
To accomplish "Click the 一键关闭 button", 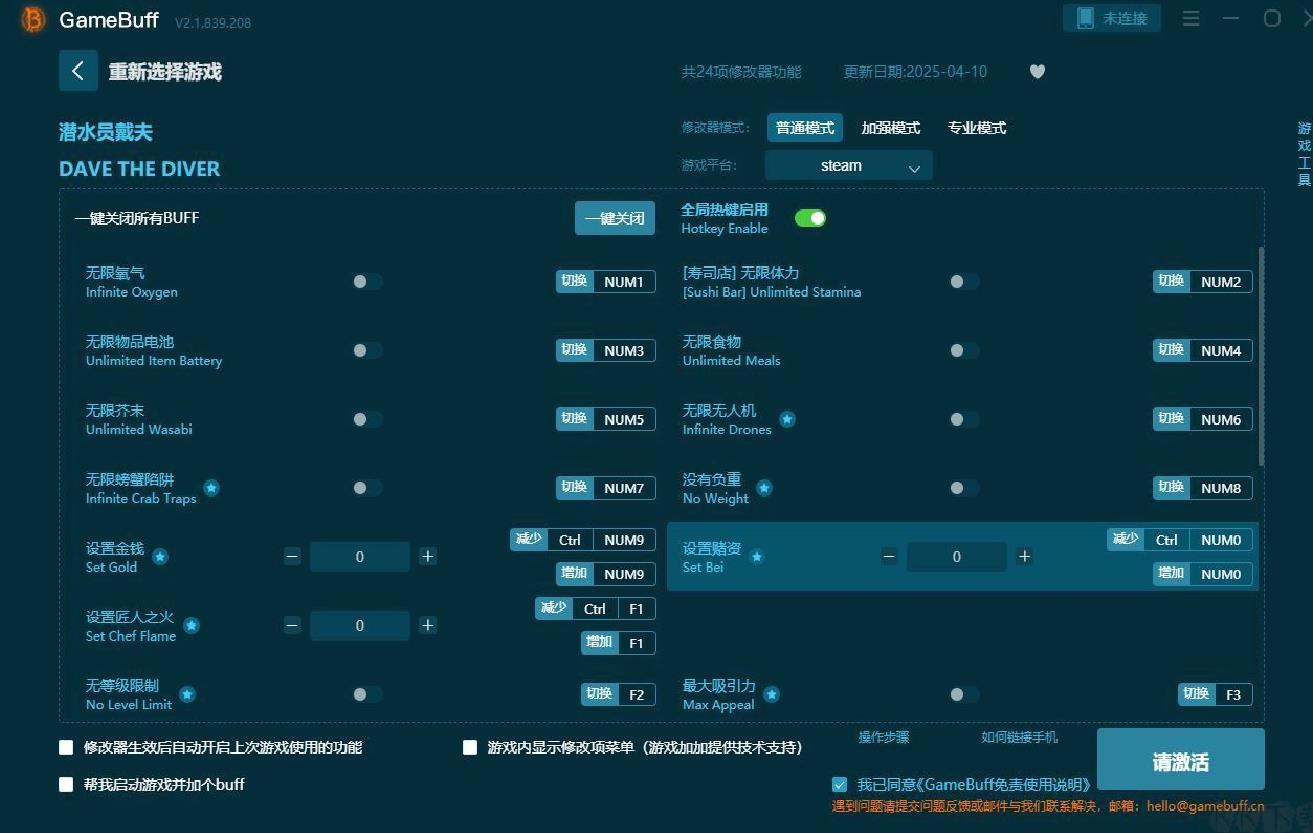I will (x=615, y=218).
